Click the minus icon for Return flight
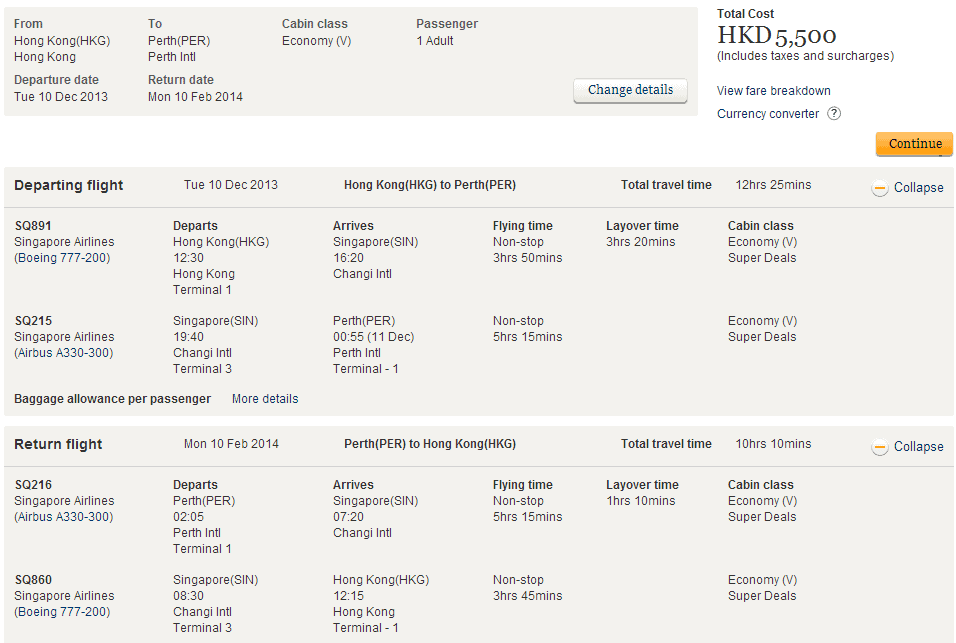This screenshot has height=643, width=956. 880,447
